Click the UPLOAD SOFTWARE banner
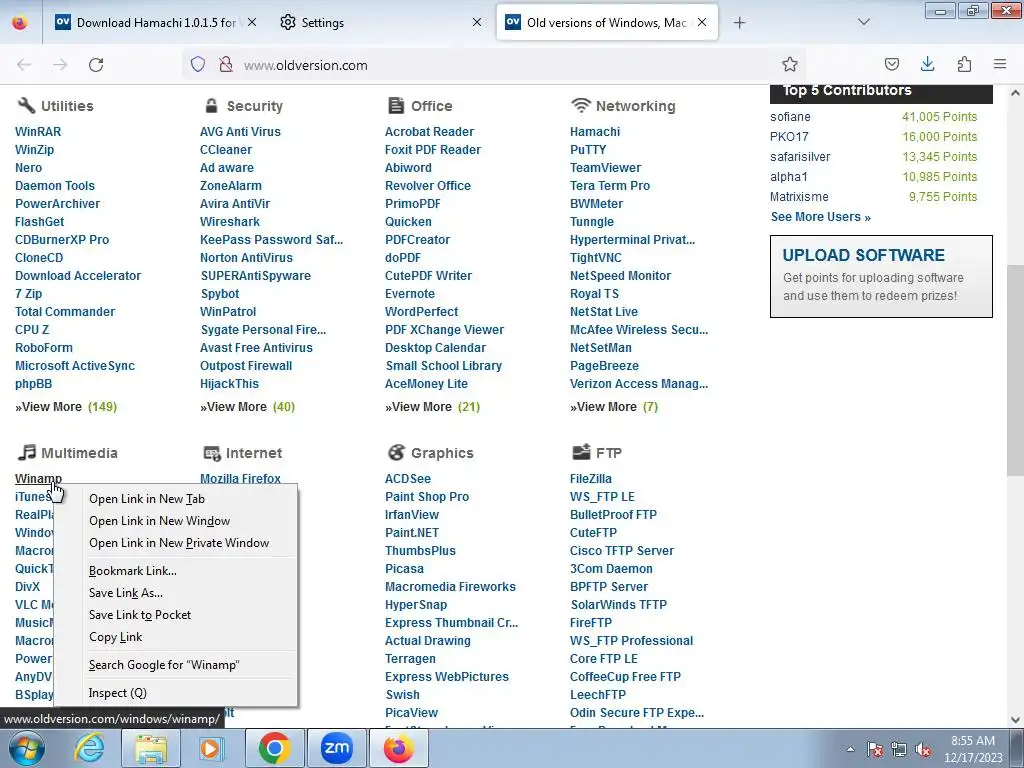This screenshot has width=1024, height=768. pyautogui.click(x=881, y=276)
